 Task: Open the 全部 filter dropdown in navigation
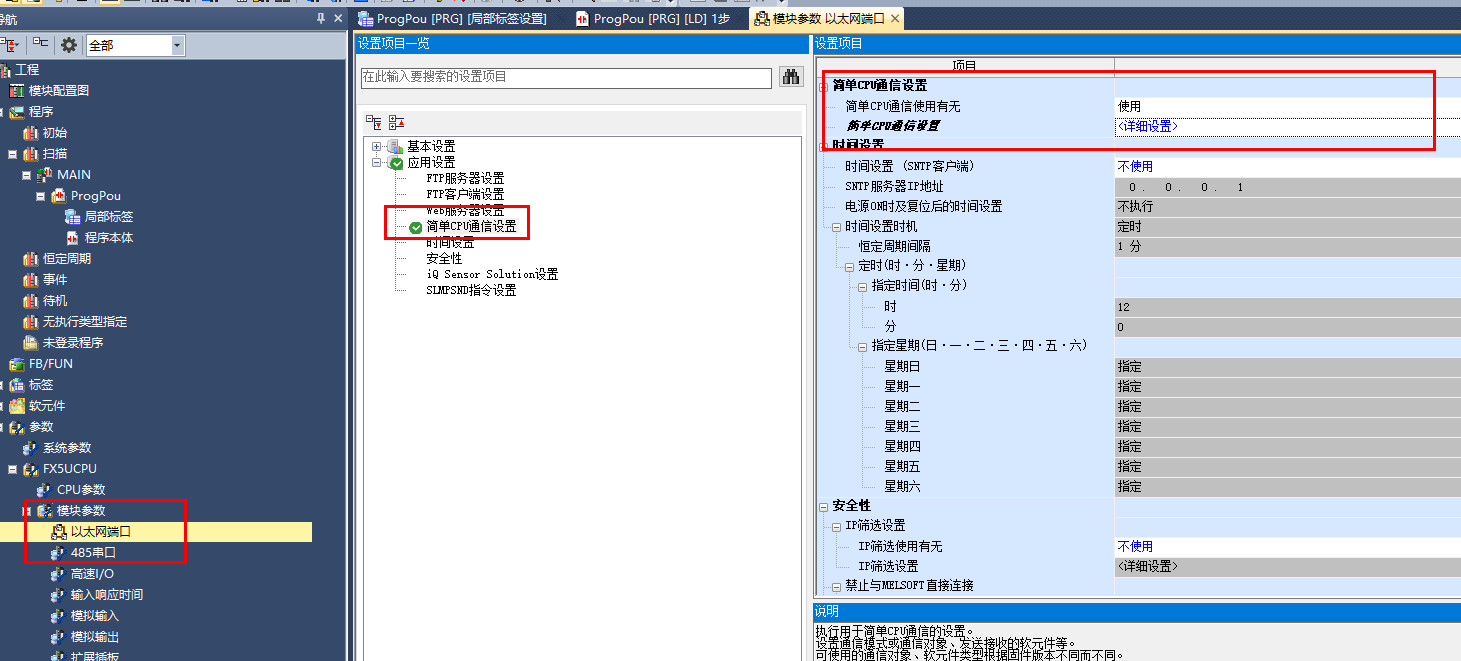point(177,45)
